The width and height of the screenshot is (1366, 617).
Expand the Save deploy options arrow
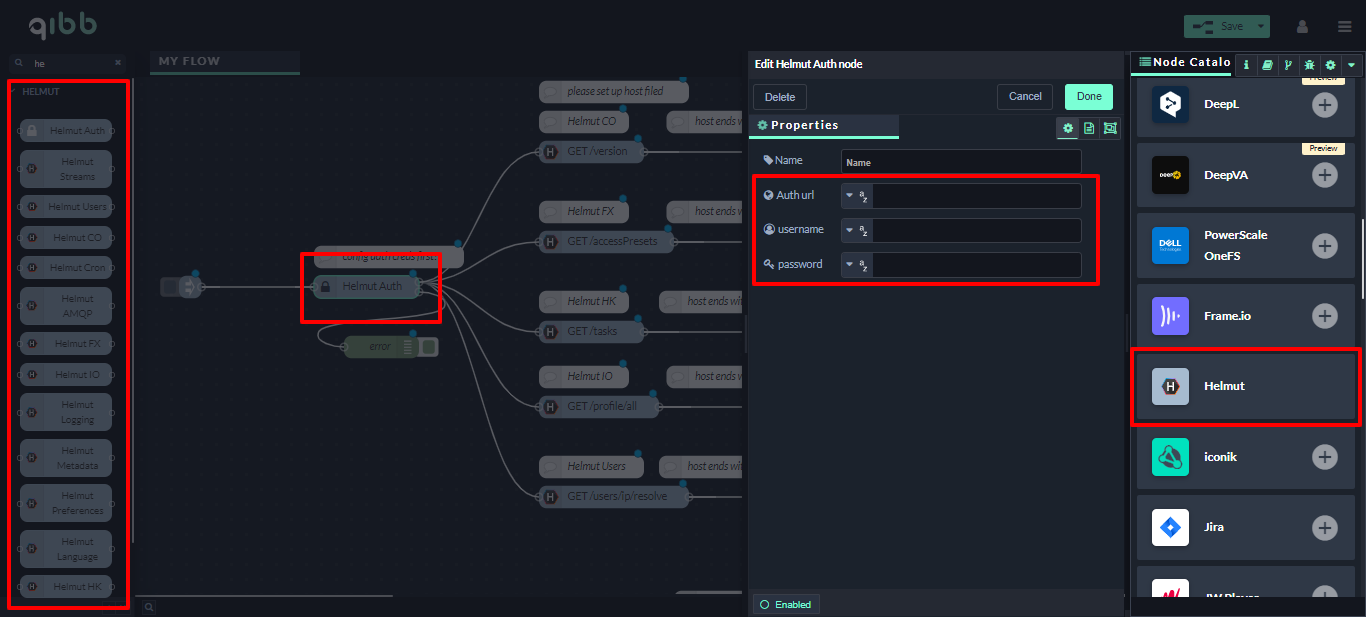point(1261,26)
